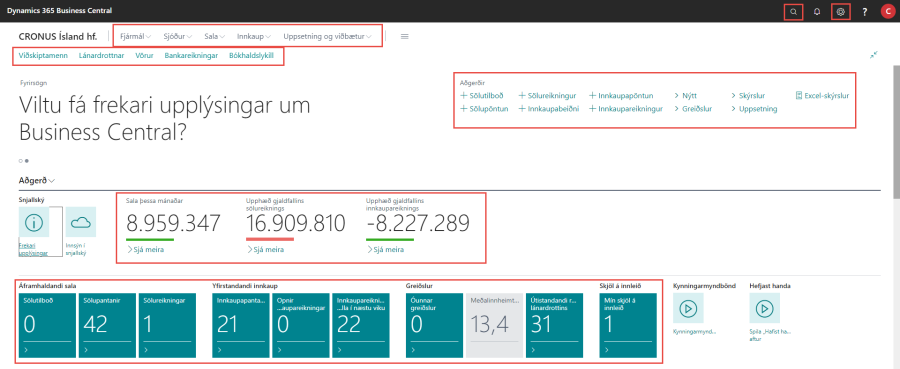Select the second headline pagination dot
Image resolution: width=900 pixels, height=369 pixels.
(x=27, y=161)
